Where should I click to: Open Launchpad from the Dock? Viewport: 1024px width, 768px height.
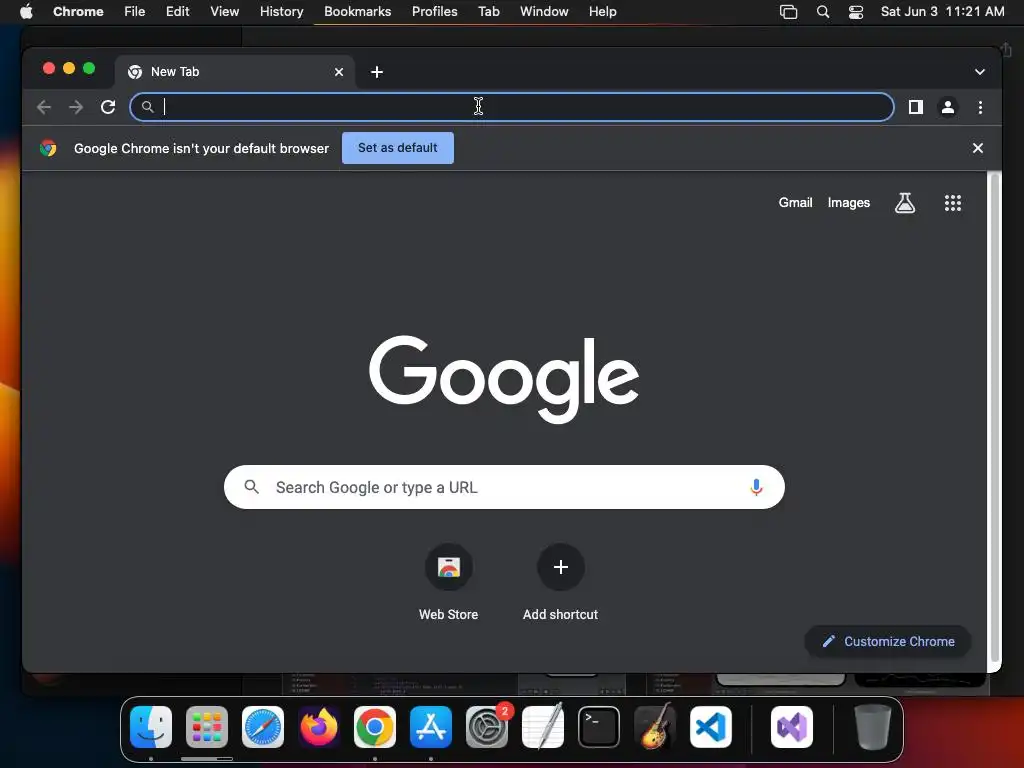[x=207, y=727]
